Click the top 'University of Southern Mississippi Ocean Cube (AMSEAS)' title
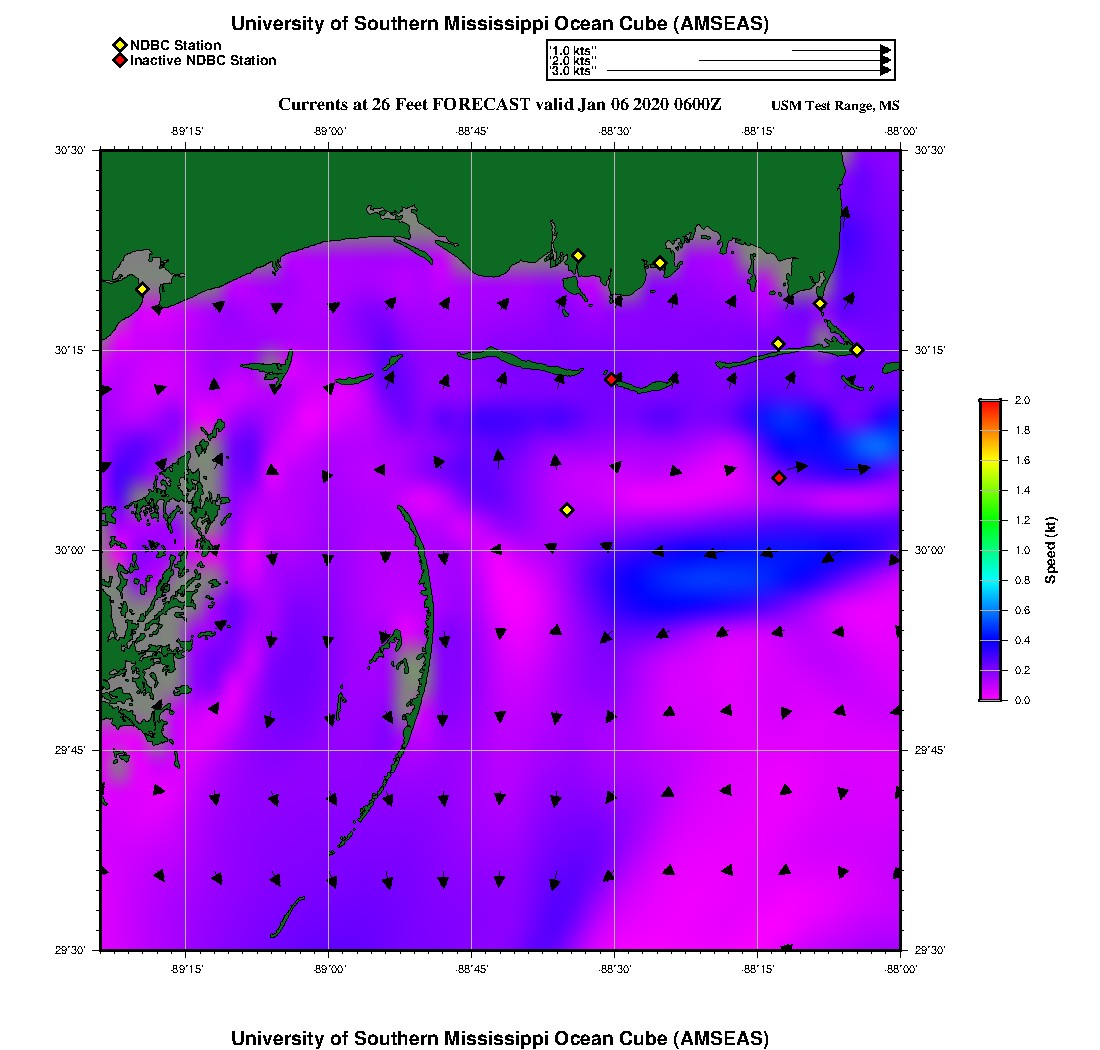 click(x=499, y=24)
